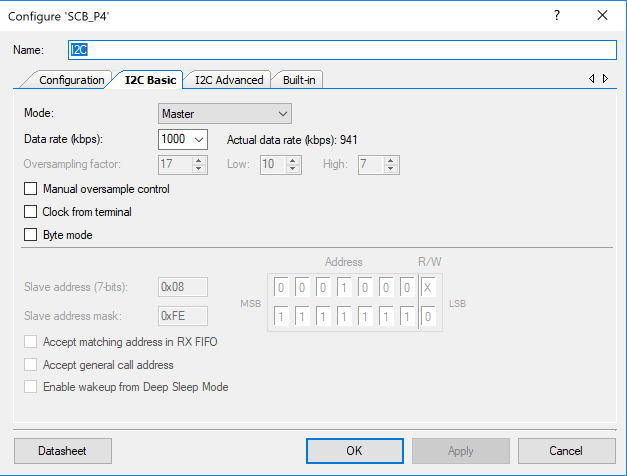Select the Built-in tab

point(299,80)
